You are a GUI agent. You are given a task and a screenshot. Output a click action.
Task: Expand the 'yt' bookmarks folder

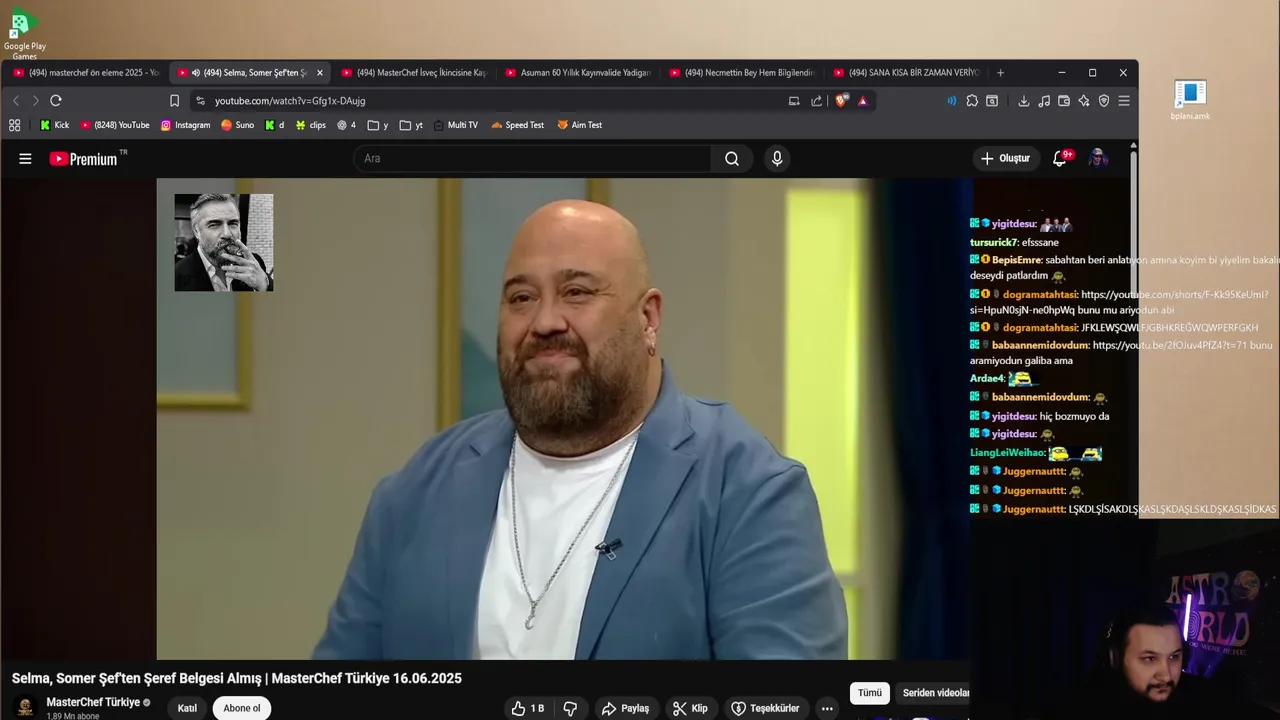coord(411,125)
